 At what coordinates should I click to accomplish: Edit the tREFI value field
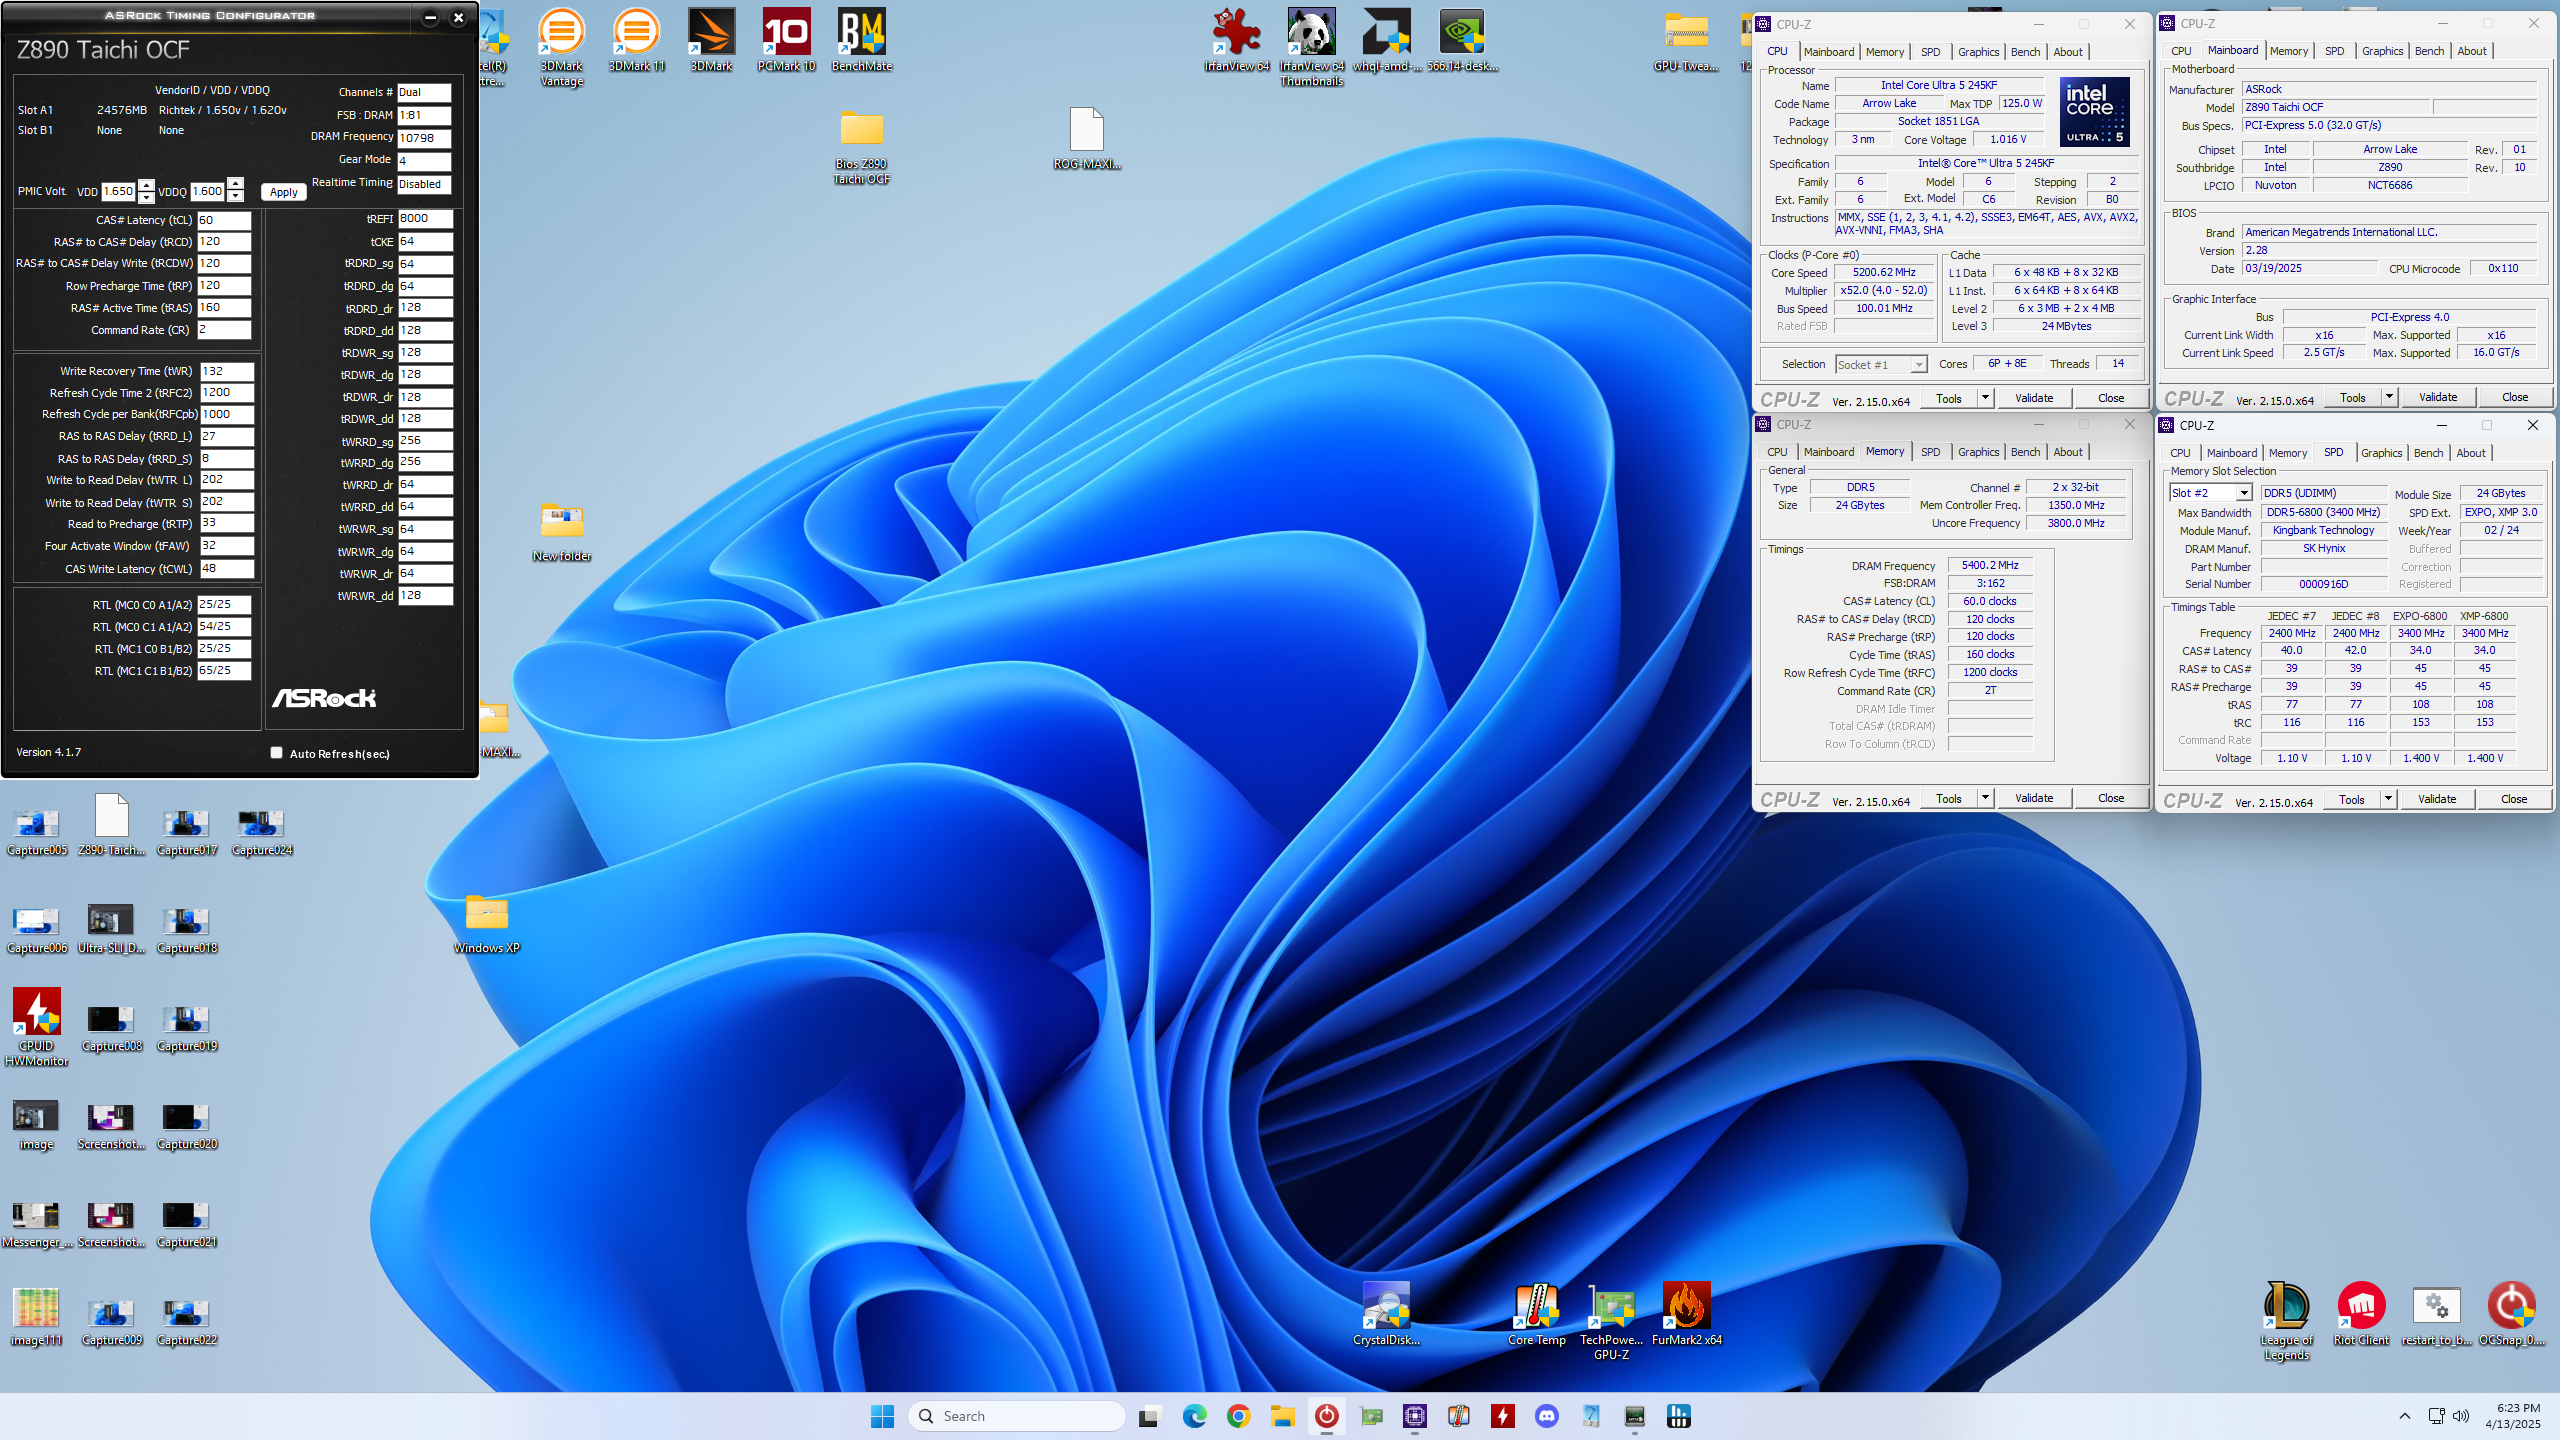(425, 218)
